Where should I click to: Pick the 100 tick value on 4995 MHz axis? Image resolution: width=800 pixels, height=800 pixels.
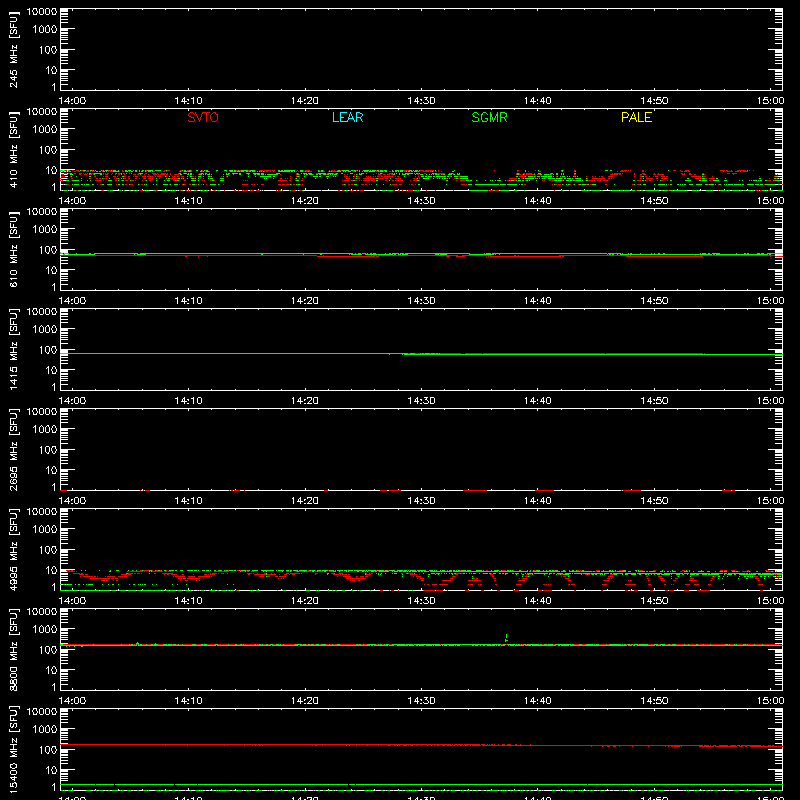tap(48, 550)
